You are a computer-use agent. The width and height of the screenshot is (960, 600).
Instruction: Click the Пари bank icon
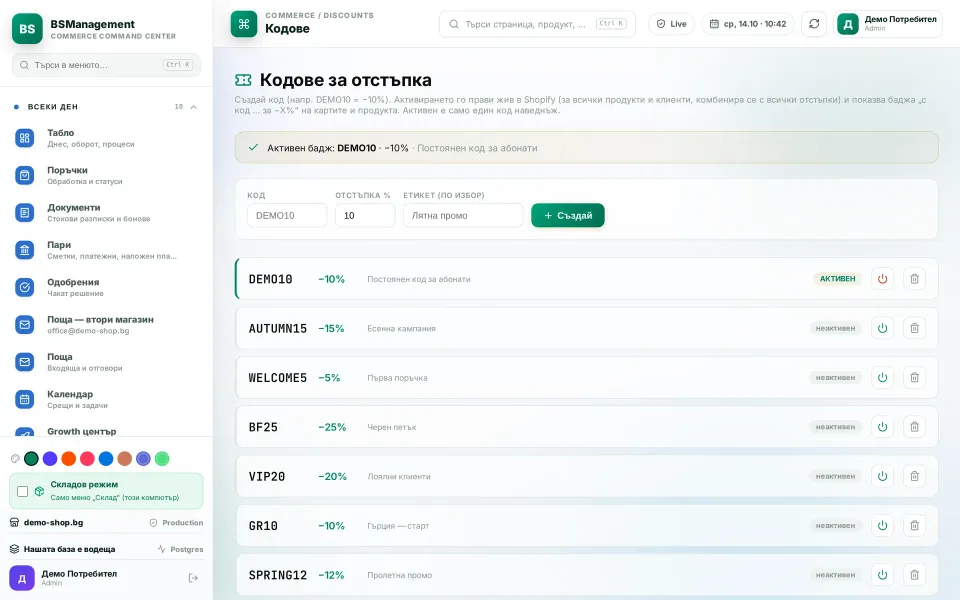[x=24, y=250]
